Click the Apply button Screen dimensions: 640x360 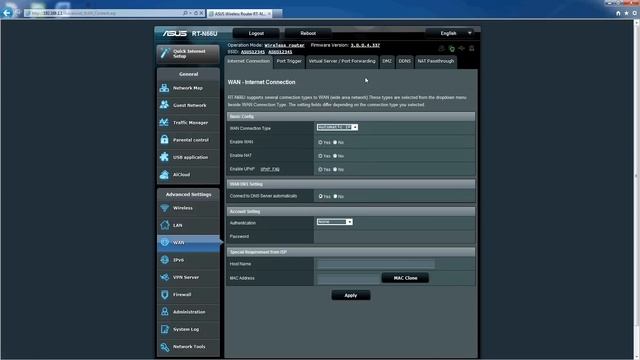click(x=351, y=295)
